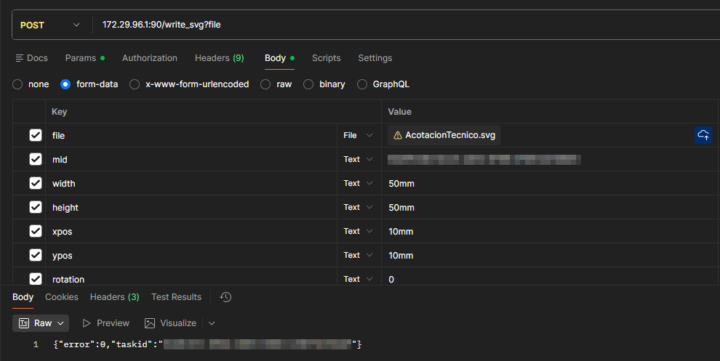Screen dimensions: 720x361
Task: Select the request Body tab
Action: [279, 58]
